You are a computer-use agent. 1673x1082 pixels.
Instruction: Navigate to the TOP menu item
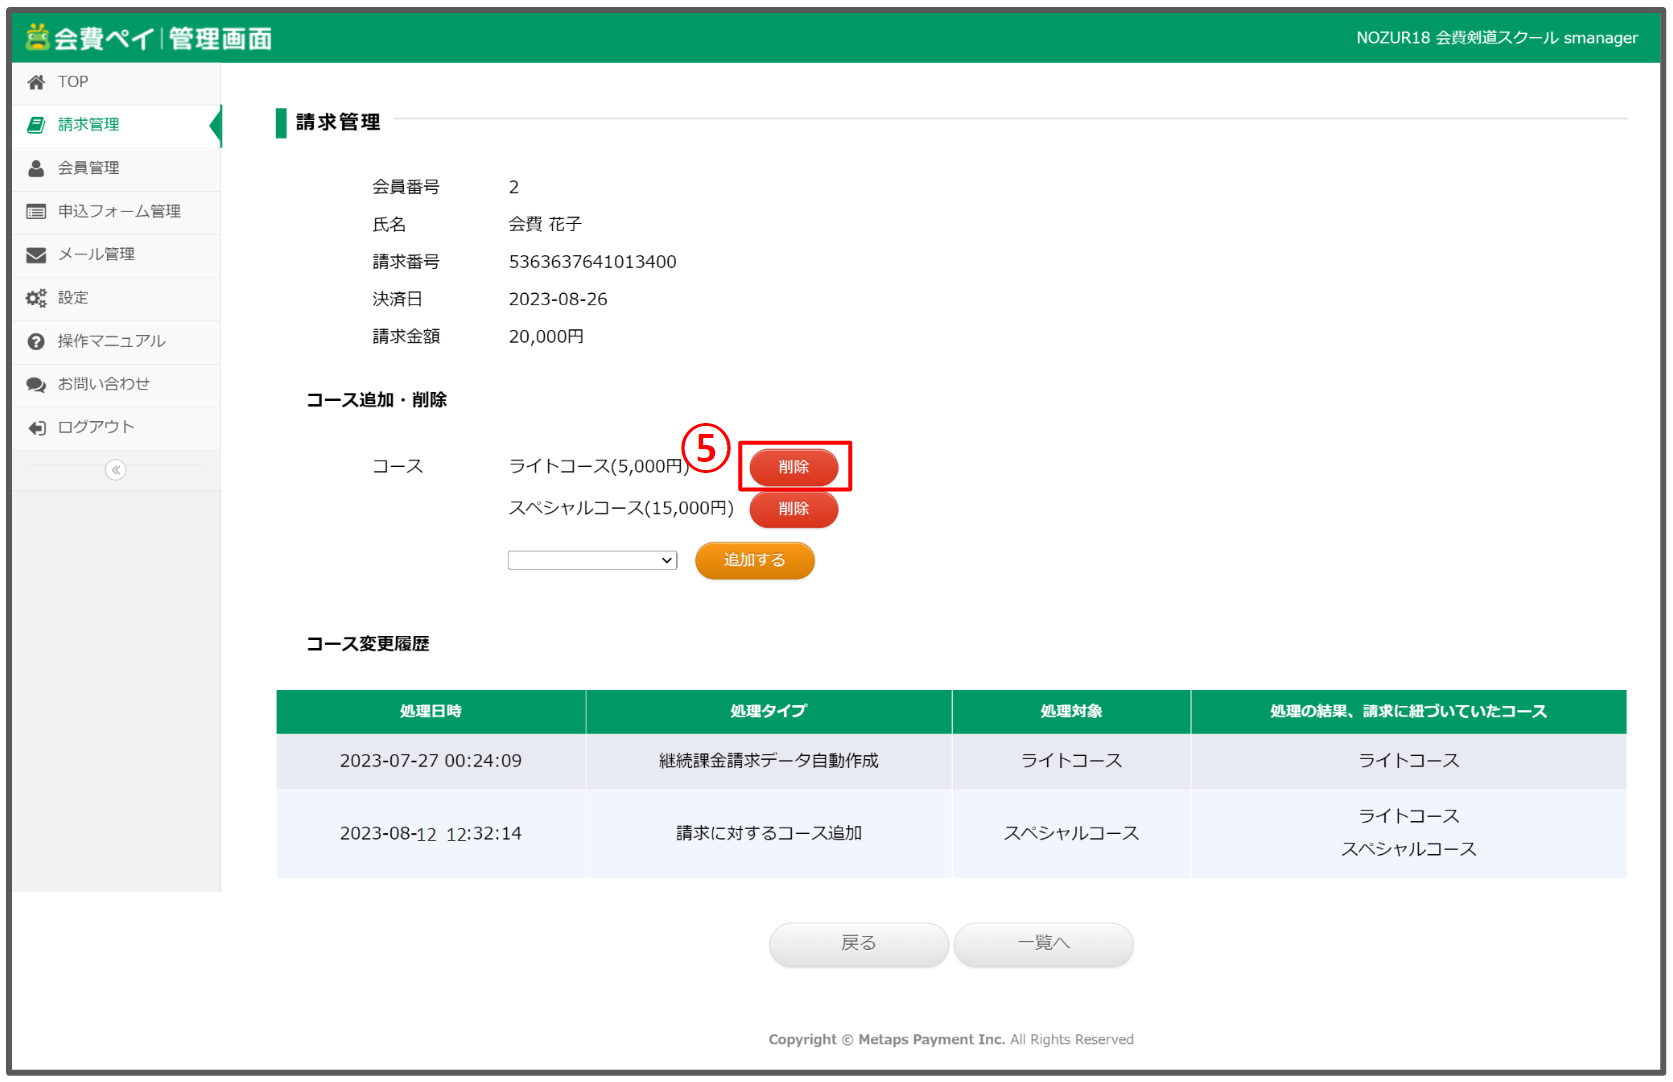click(71, 82)
